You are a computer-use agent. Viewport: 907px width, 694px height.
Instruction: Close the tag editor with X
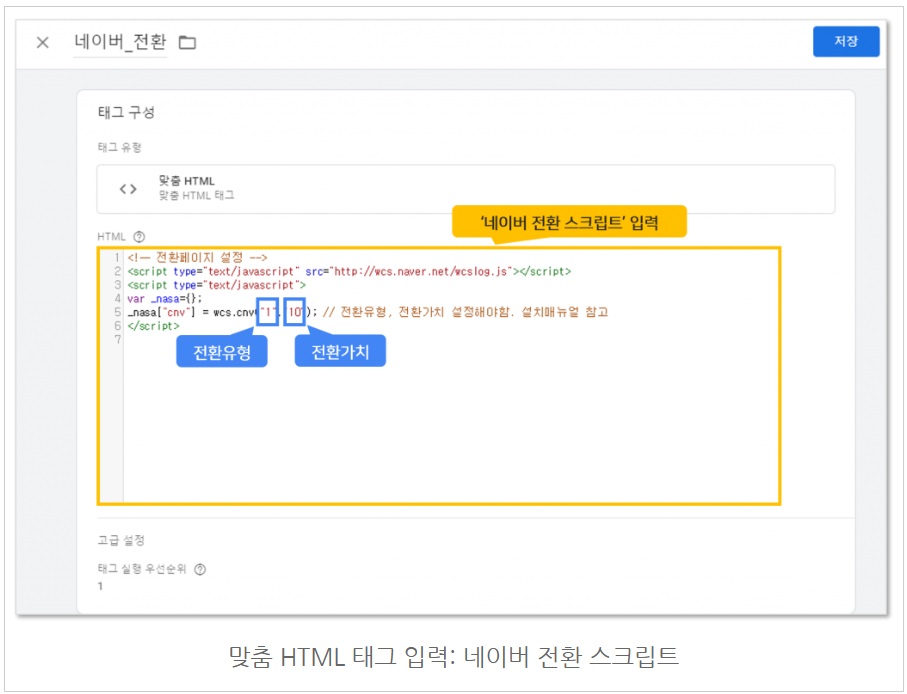[x=42, y=42]
